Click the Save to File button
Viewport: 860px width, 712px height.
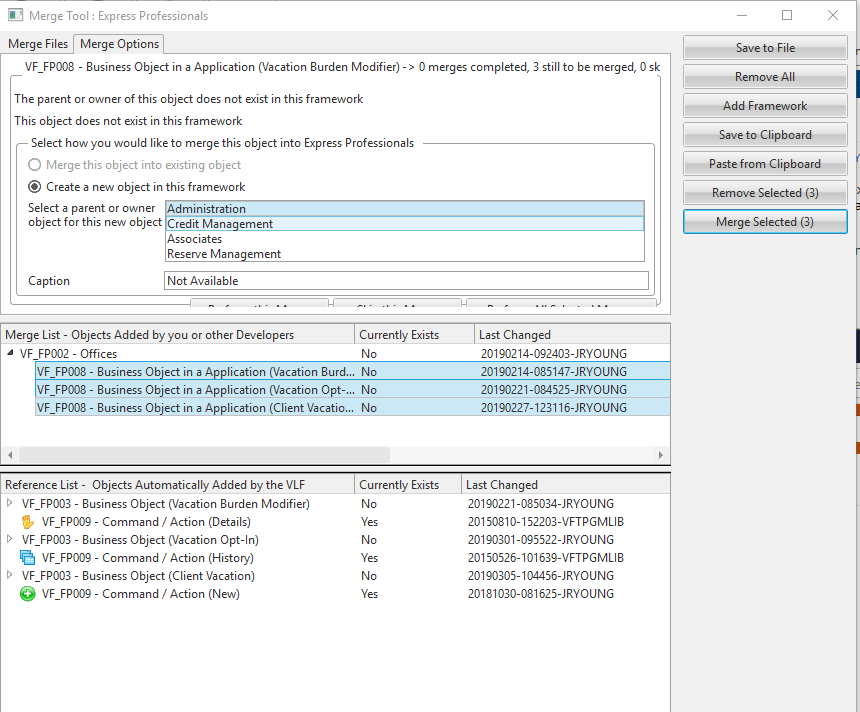[765, 48]
